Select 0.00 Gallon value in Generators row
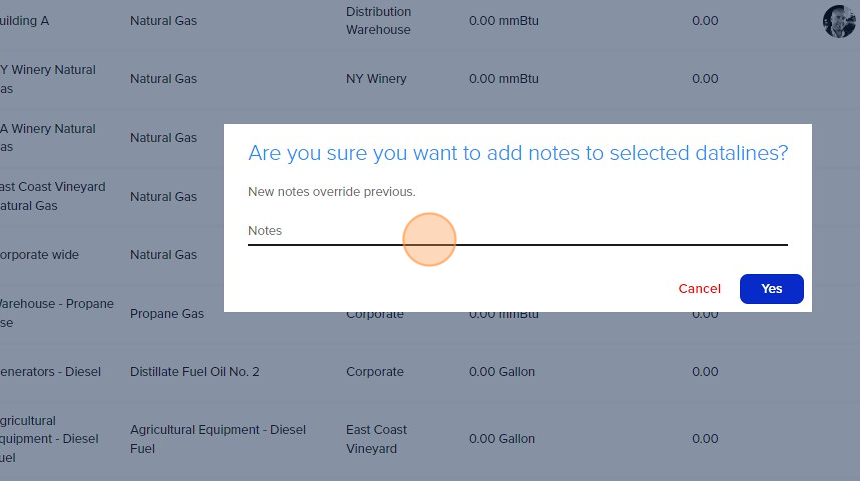860x481 pixels. coord(502,371)
